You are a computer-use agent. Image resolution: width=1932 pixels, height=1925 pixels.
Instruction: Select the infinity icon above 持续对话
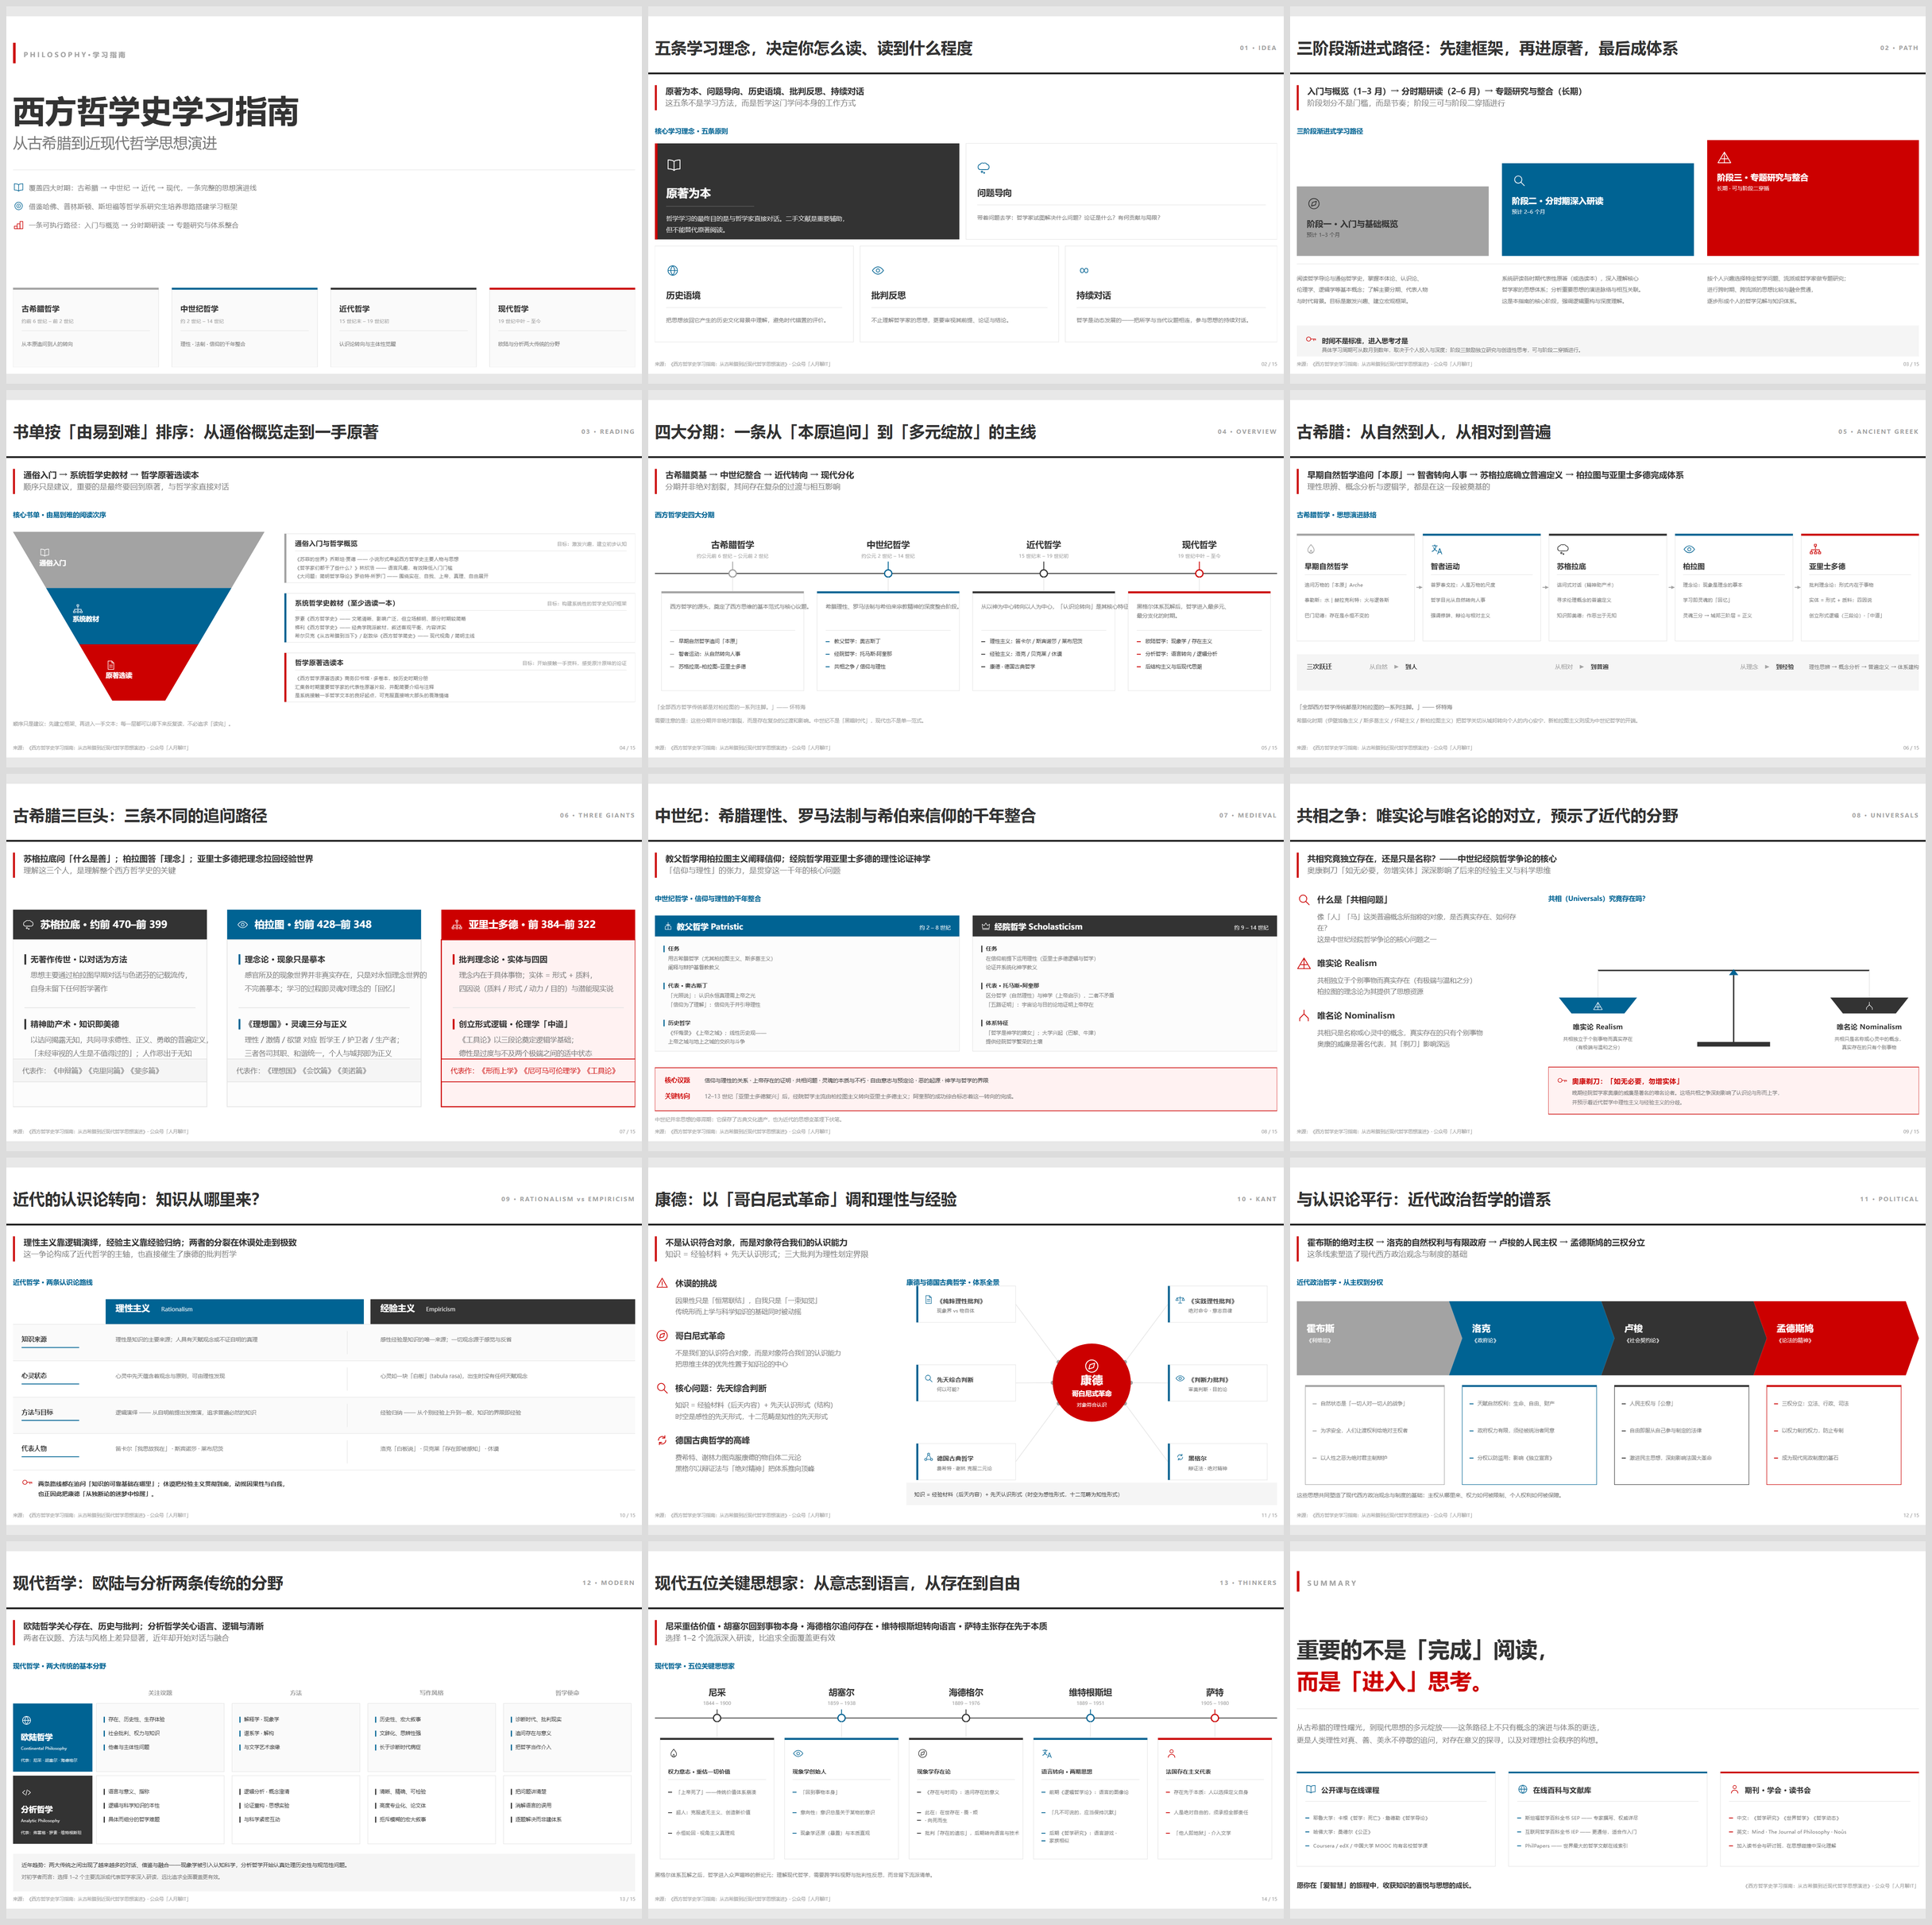click(1084, 271)
